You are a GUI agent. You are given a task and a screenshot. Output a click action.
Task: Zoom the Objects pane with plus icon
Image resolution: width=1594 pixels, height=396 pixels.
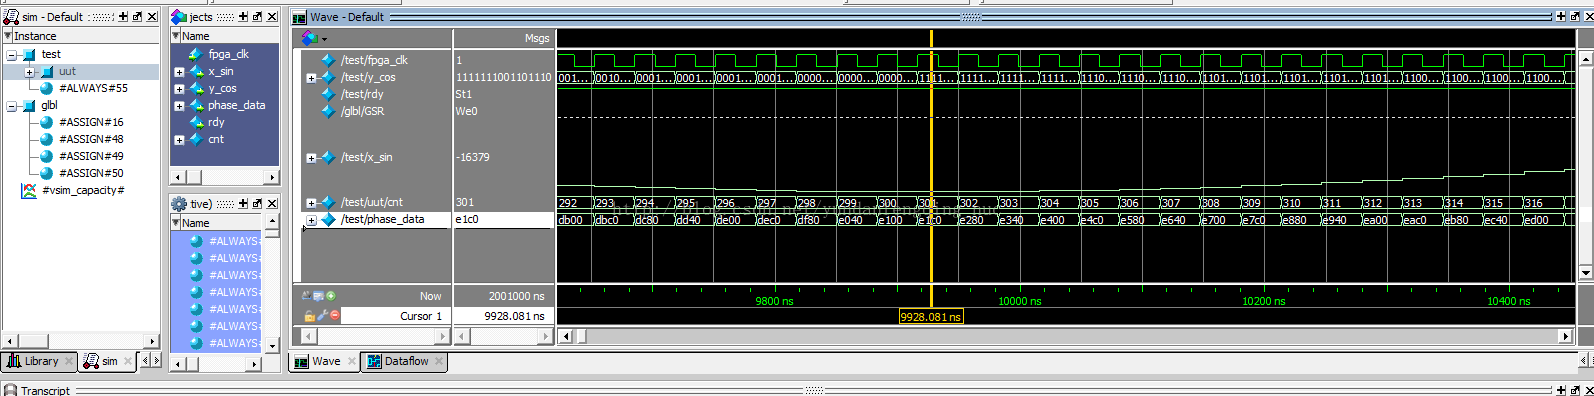coord(243,17)
